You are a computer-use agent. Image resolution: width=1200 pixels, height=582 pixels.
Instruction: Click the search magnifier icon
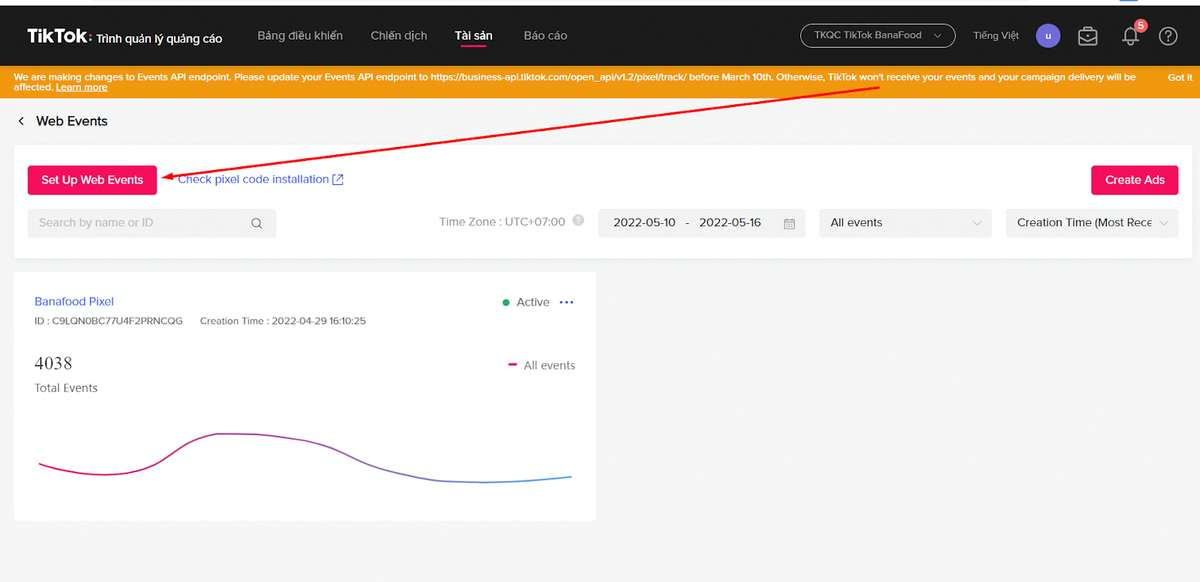pos(257,223)
